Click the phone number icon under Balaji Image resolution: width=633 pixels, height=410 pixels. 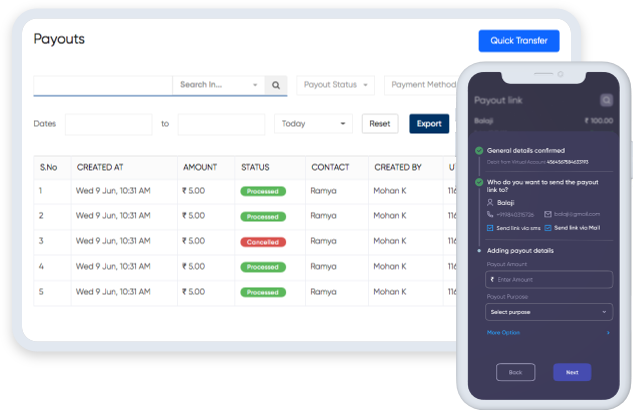[490, 214]
